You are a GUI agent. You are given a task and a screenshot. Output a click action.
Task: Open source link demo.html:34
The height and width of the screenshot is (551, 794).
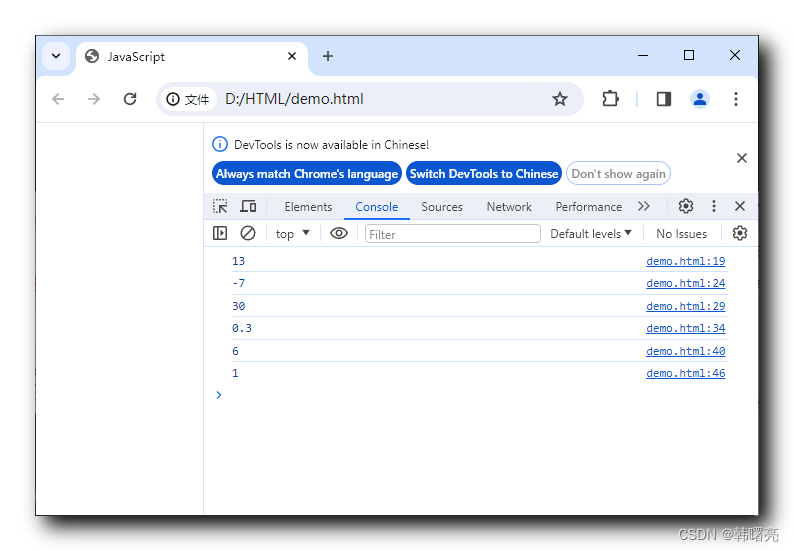tap(685, 329)
